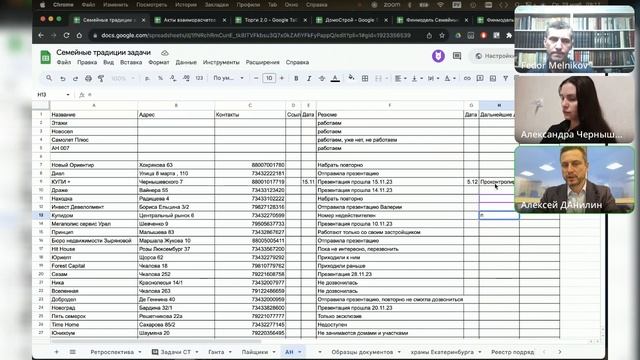Open text wrapping dropdown
Viewport: 640px width, 360px height.
pyautogui.click(x=433, y=78)
